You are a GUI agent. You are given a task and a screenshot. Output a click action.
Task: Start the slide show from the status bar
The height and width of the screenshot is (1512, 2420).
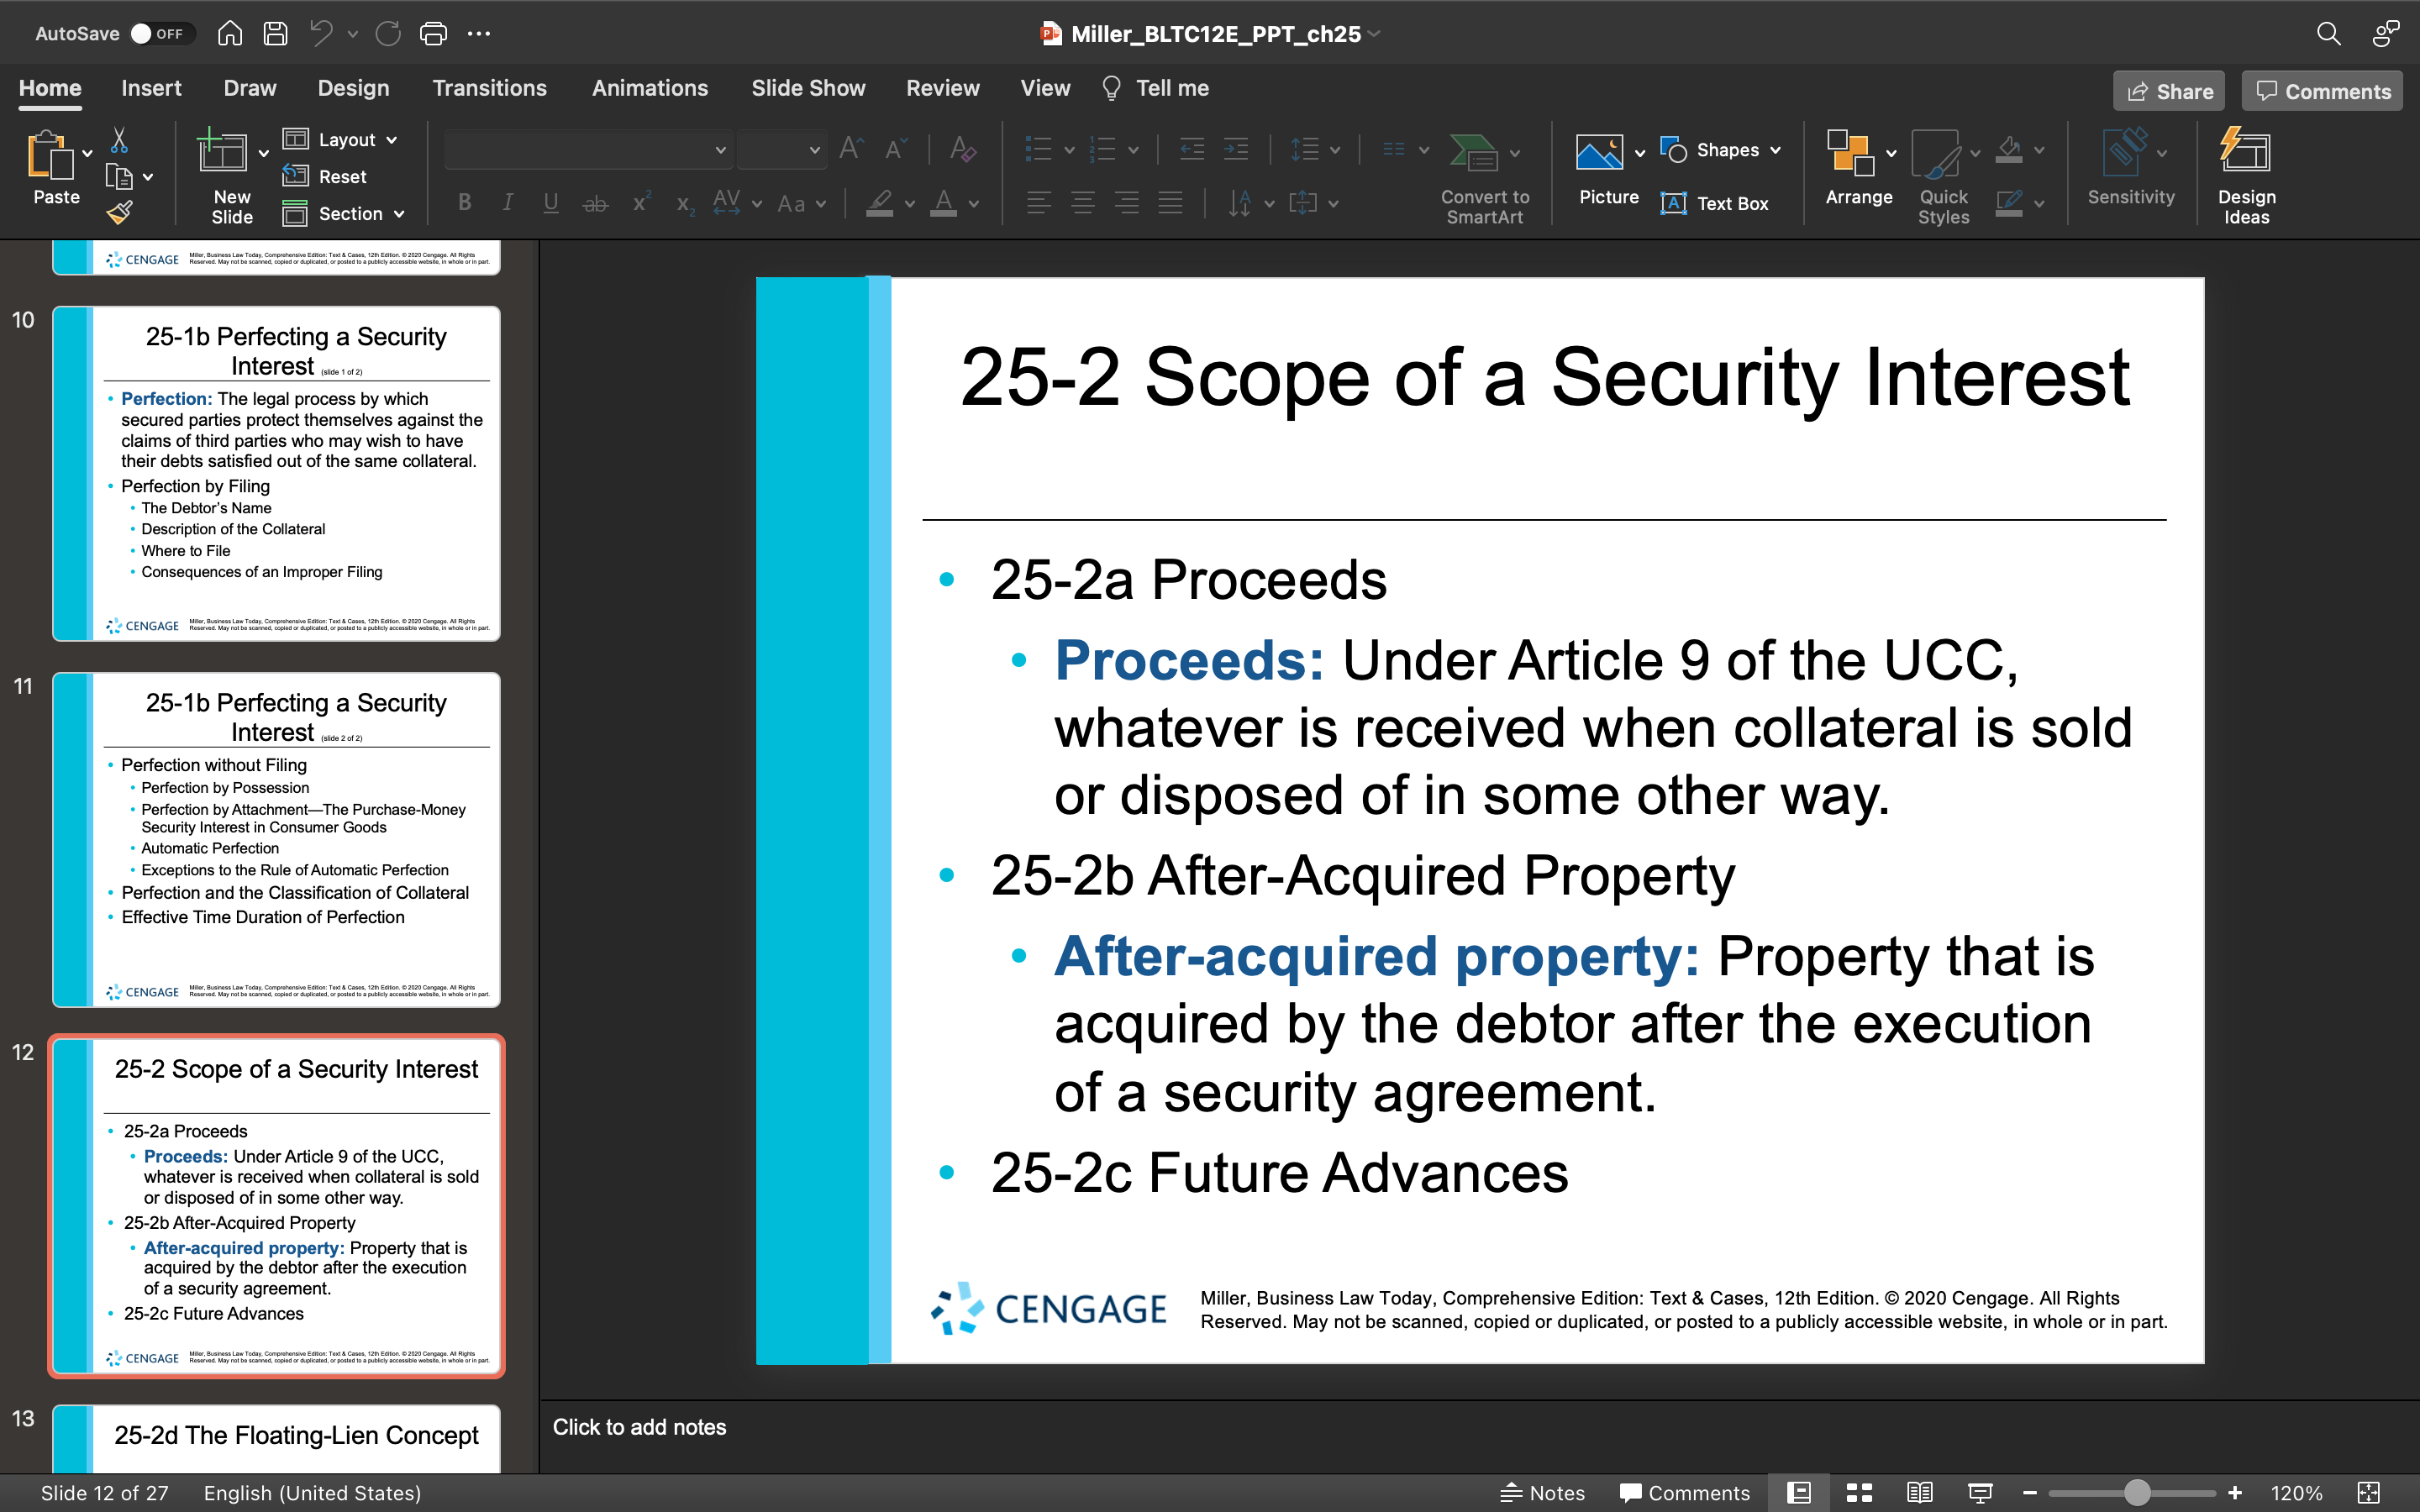pyautogui.click(x=1979, y=1493)
